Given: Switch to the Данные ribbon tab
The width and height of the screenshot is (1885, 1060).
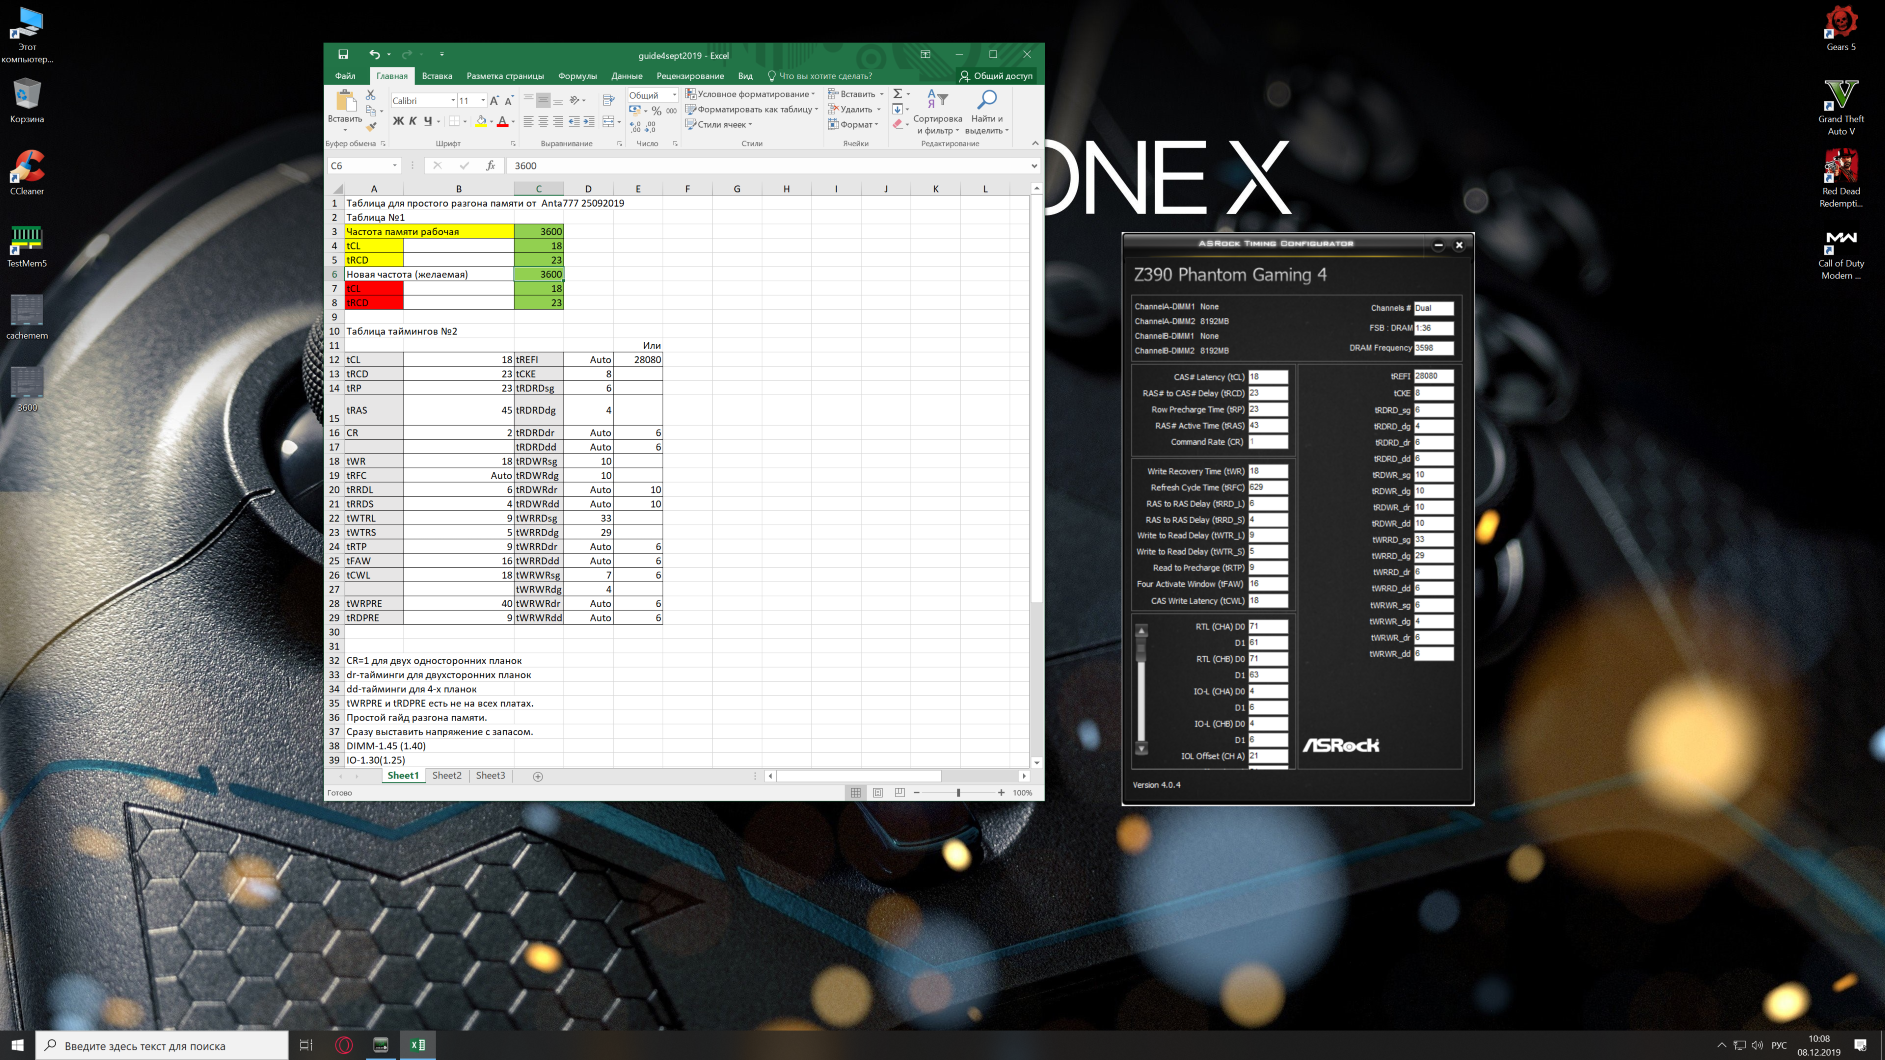Looking at the screenshot, I should [x=627, y=76].
